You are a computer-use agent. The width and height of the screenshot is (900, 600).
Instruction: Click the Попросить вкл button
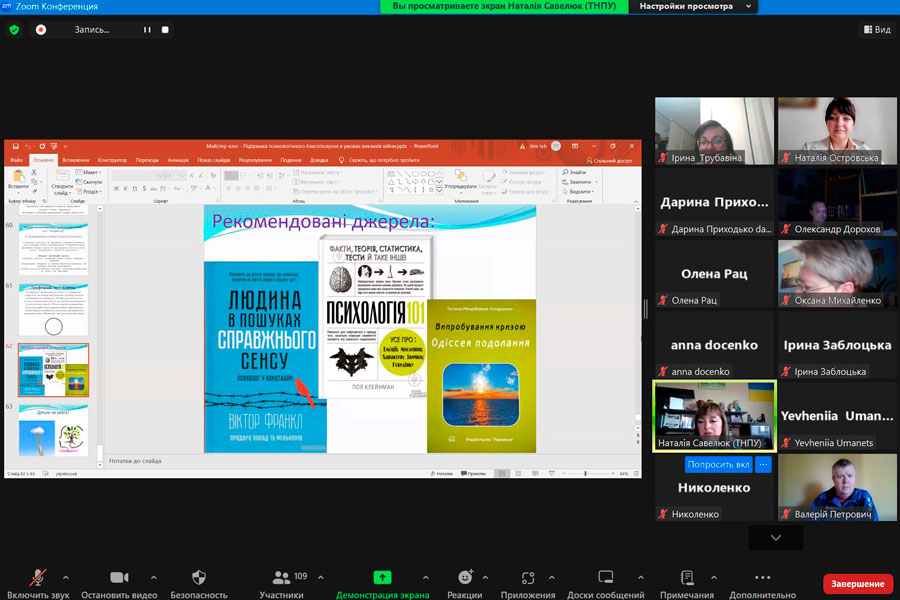tap(718, 464)
